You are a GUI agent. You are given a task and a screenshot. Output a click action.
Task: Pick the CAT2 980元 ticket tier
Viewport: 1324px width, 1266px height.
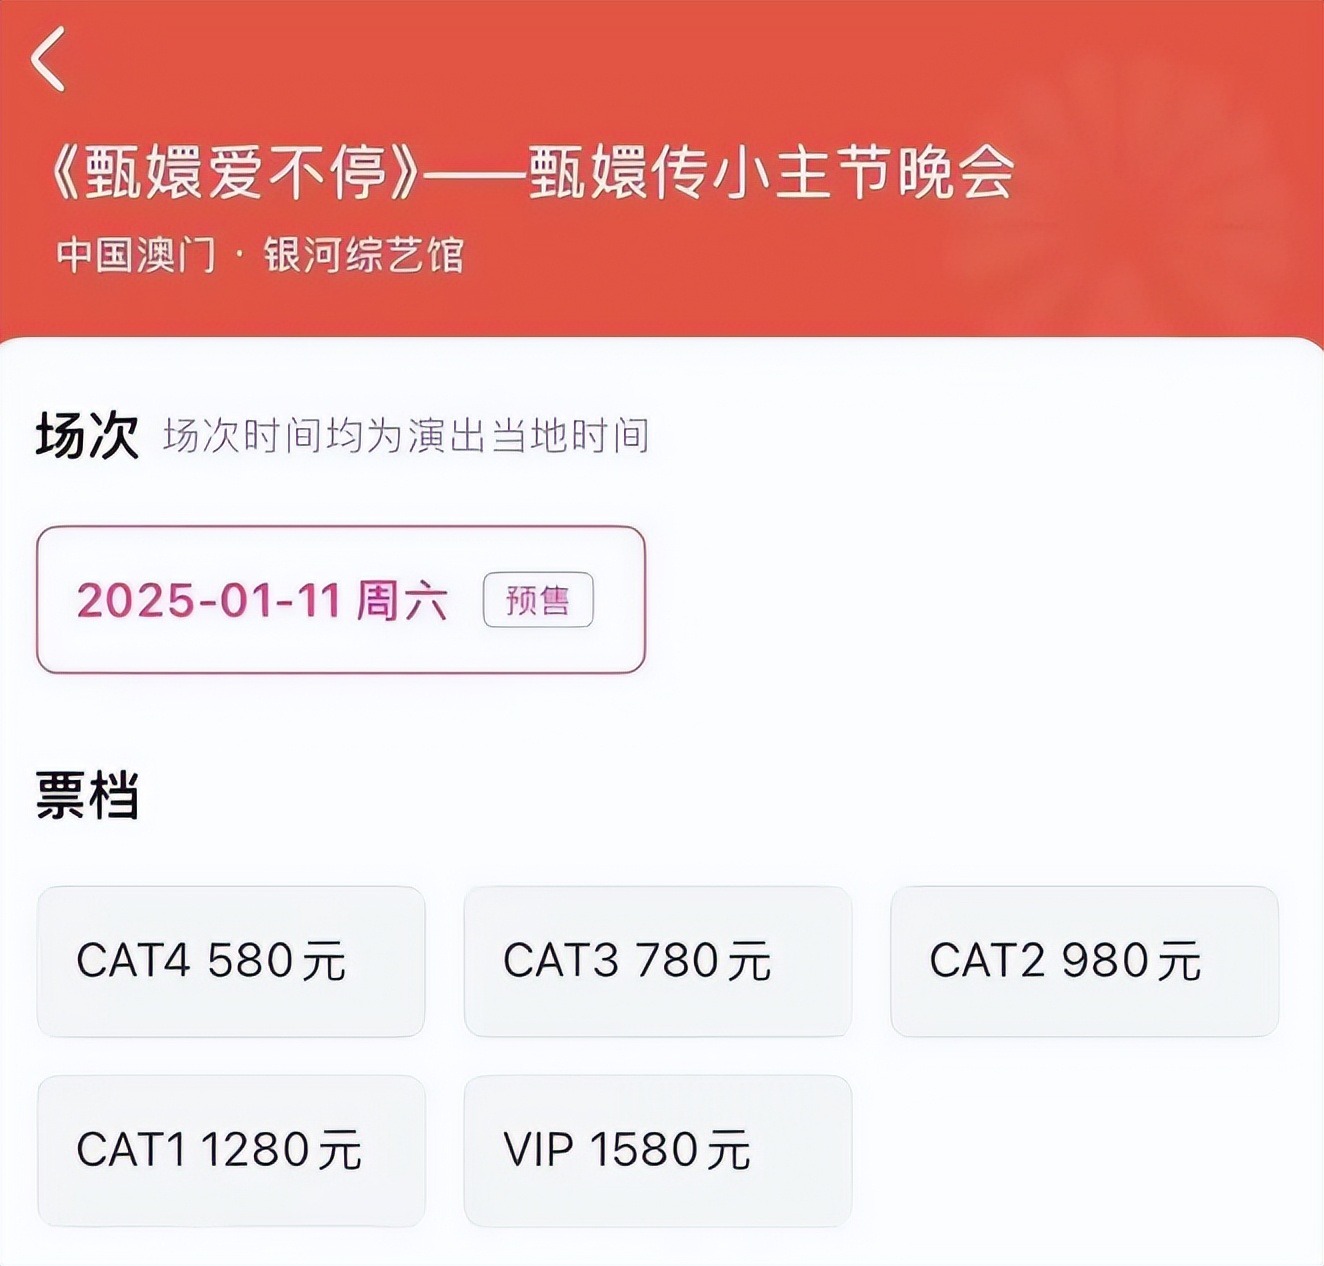click(1084, 961)
